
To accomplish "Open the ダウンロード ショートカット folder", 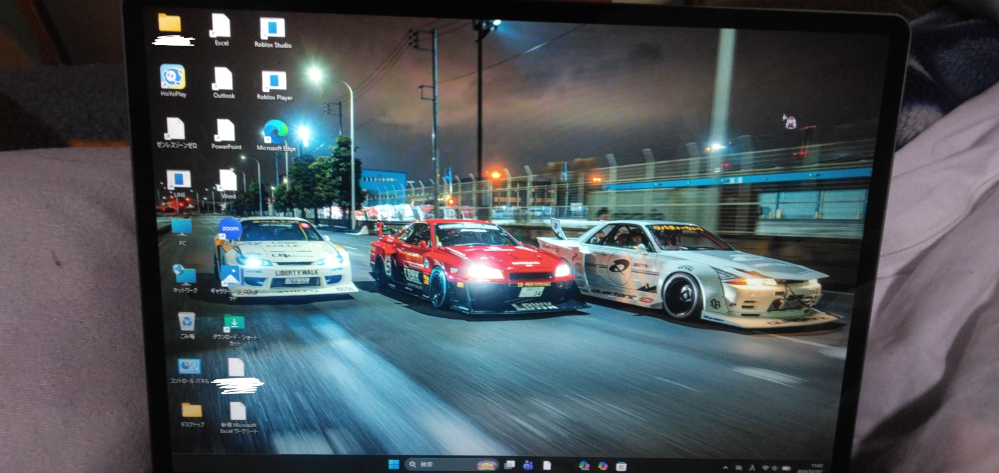I will pyautogui.click(x=234, y=330).
